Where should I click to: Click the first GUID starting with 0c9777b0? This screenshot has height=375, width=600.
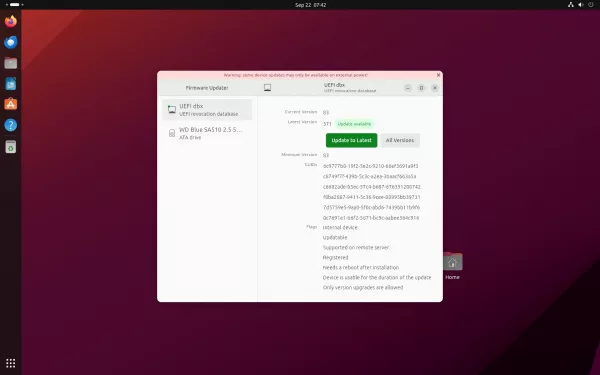(370, 166)
